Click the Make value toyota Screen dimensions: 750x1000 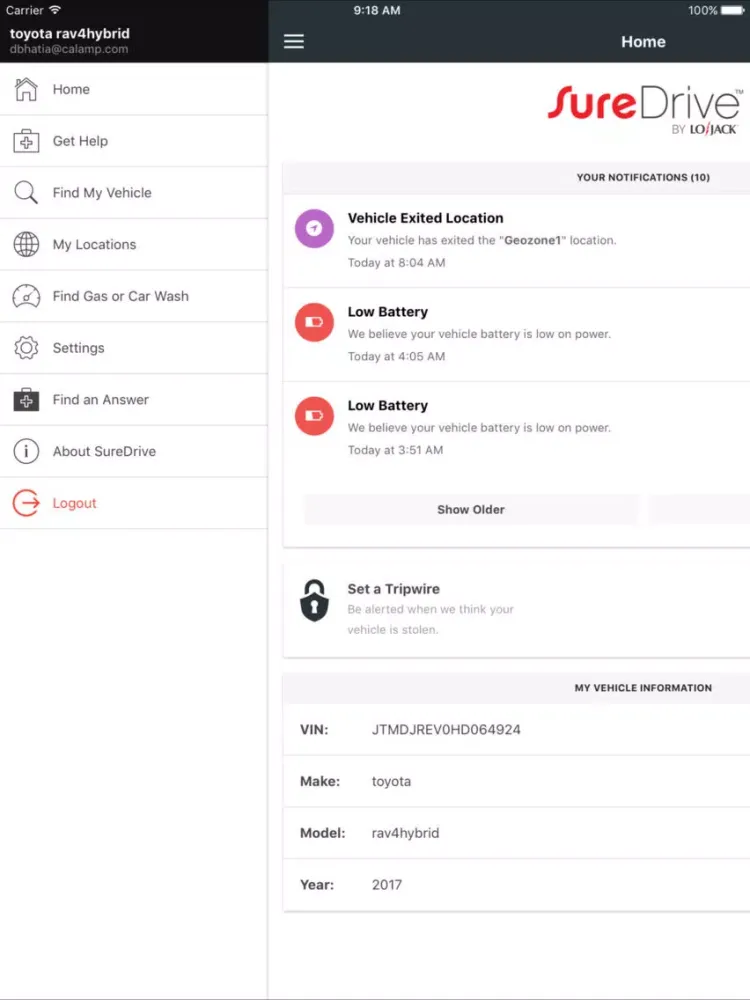[392, 781]
